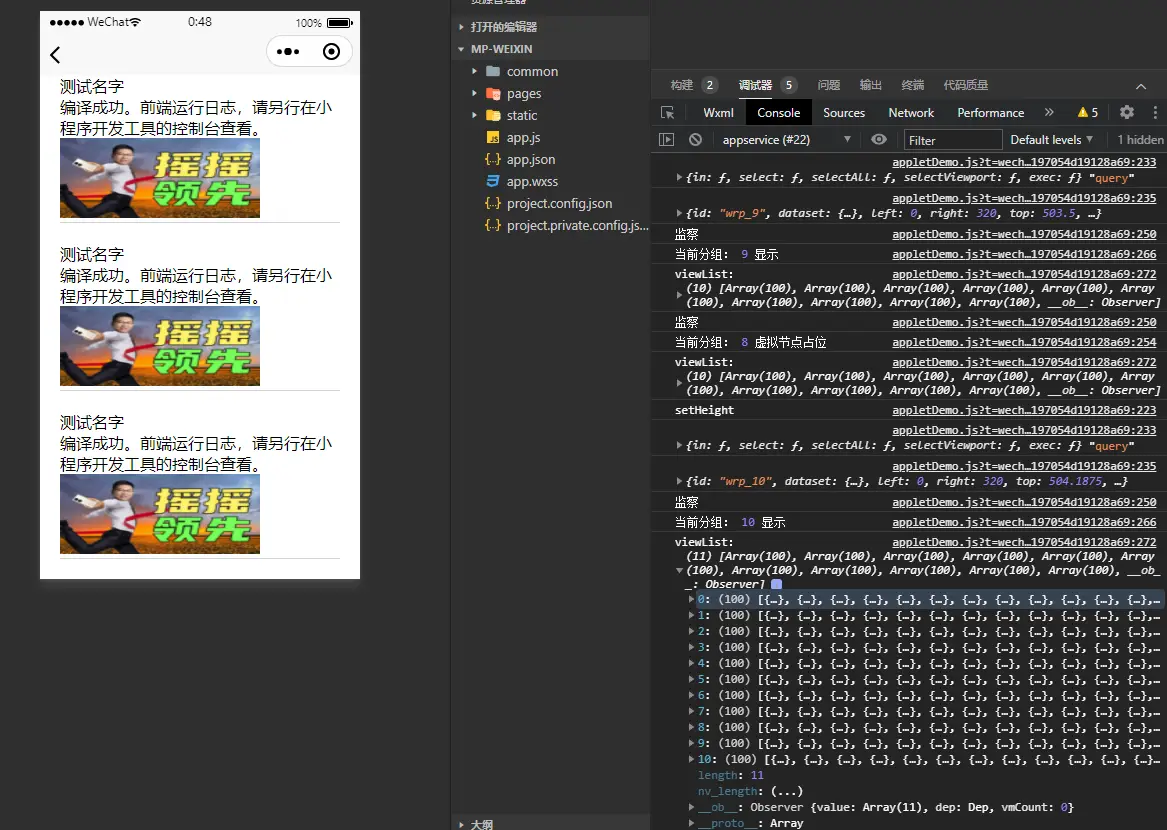
Task: Open the mini program three-dots menu
Action: (288, 51)
